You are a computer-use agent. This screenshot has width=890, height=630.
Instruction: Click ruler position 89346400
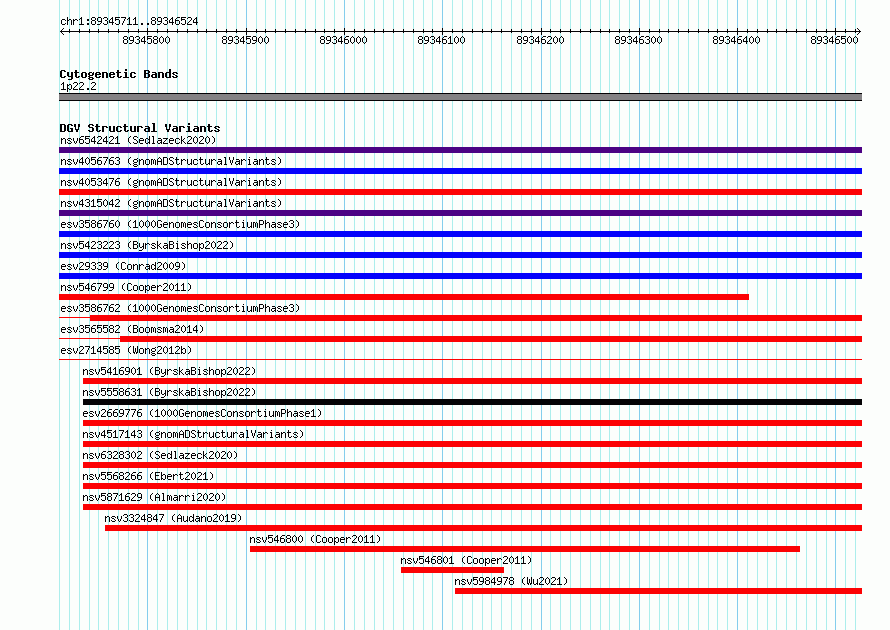point(737,40)
